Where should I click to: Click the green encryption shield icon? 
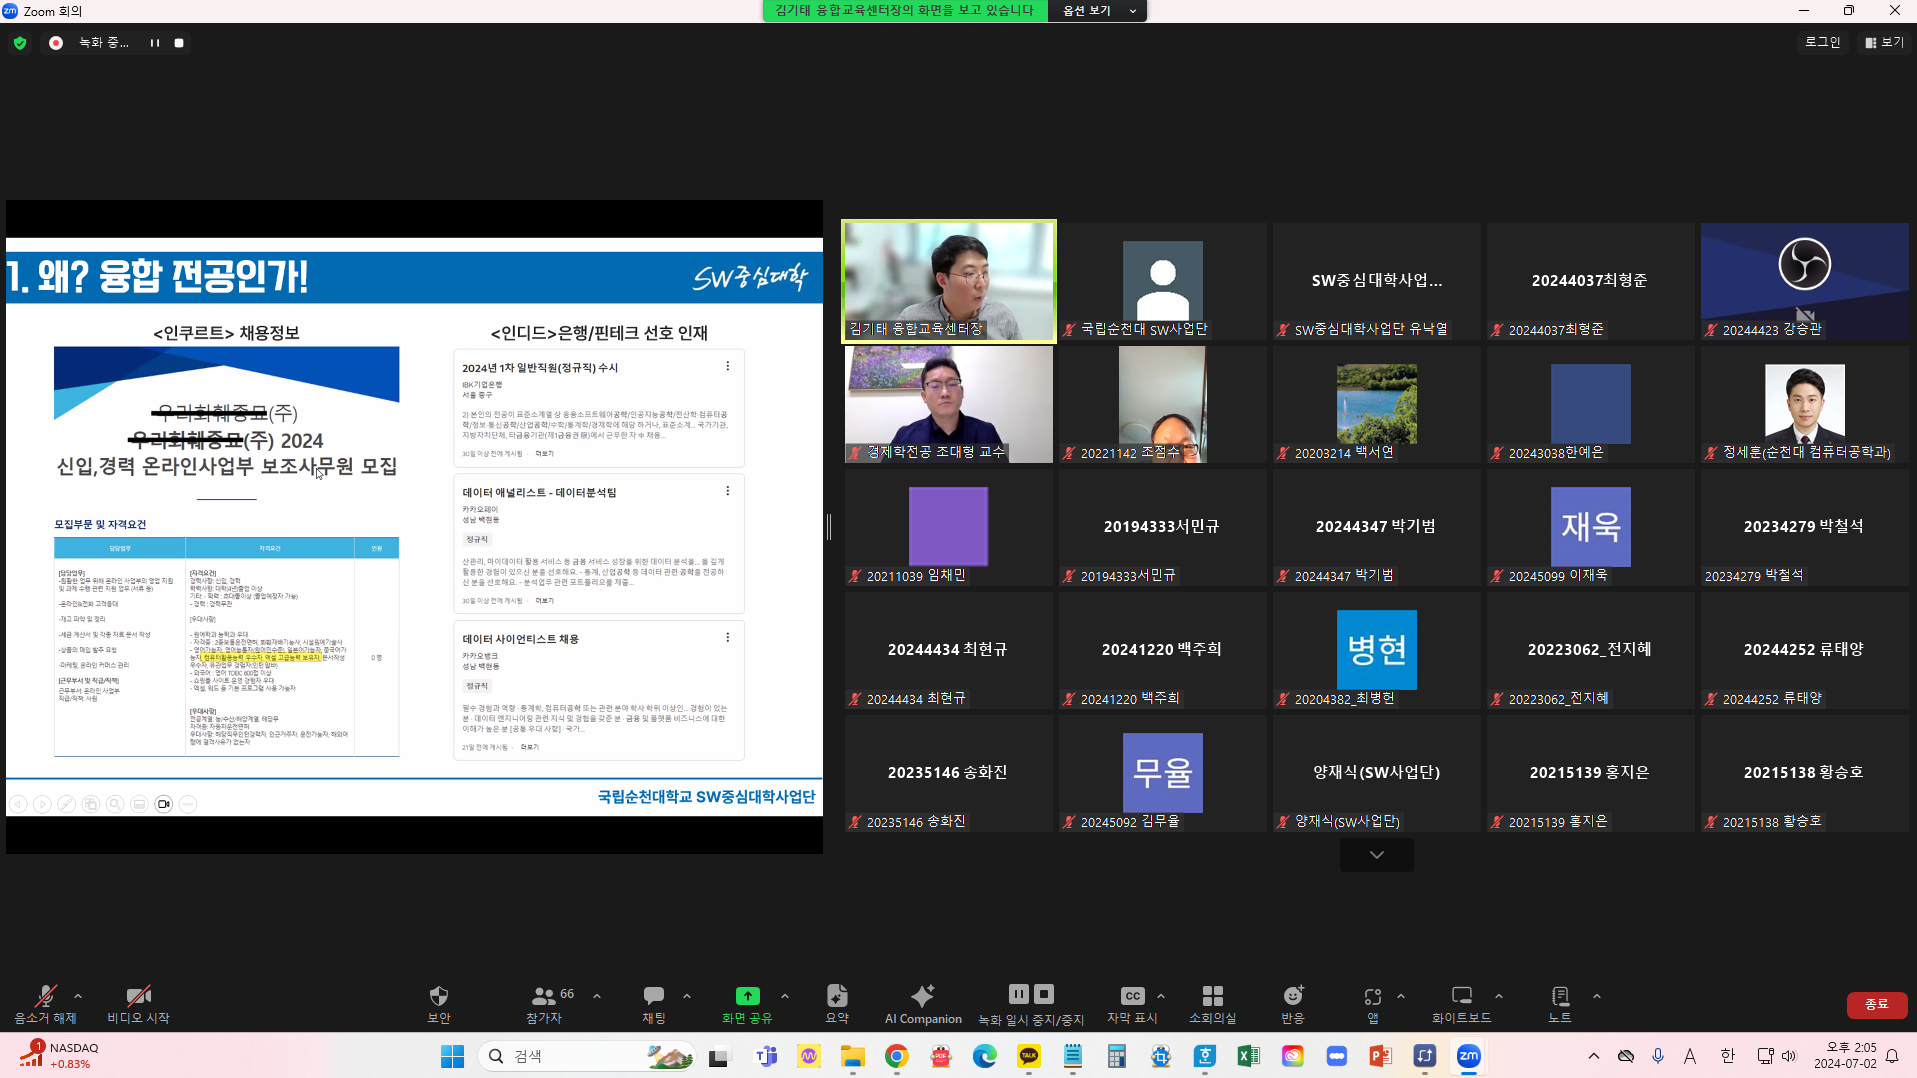tap(20, 43)
